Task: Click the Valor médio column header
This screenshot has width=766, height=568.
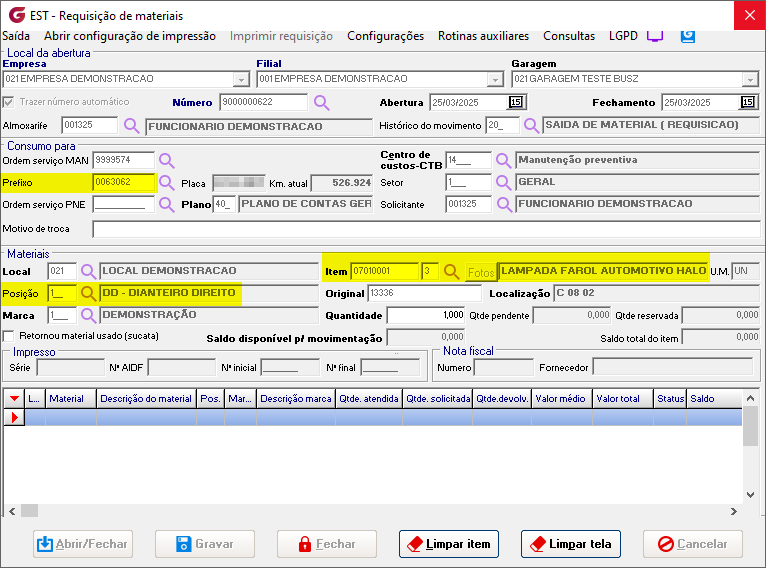Action: (x=560, y=399)
